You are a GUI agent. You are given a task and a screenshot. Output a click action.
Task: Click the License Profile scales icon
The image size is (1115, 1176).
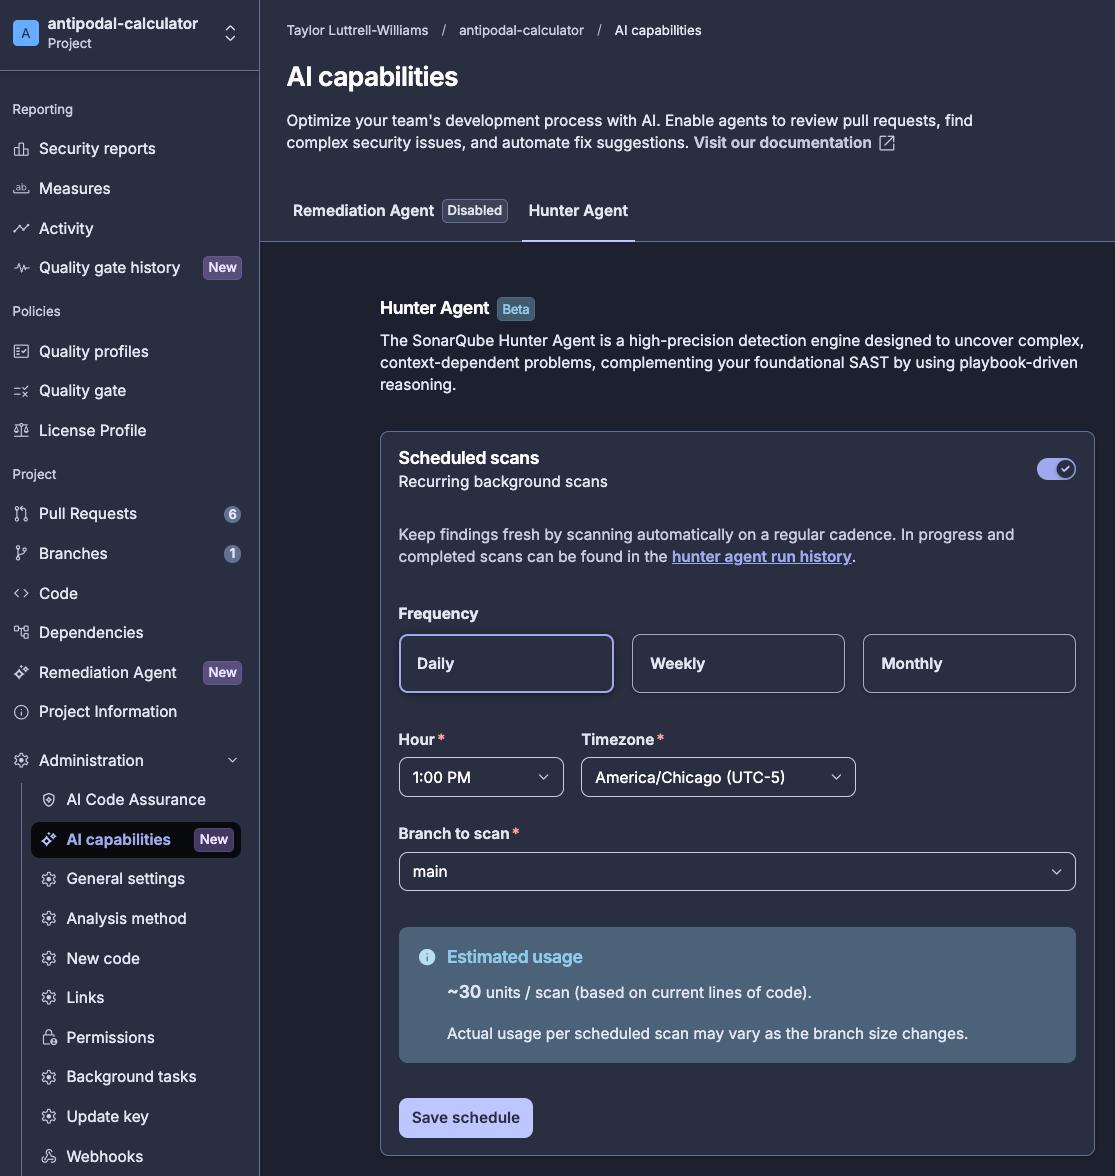pos(21,430)
